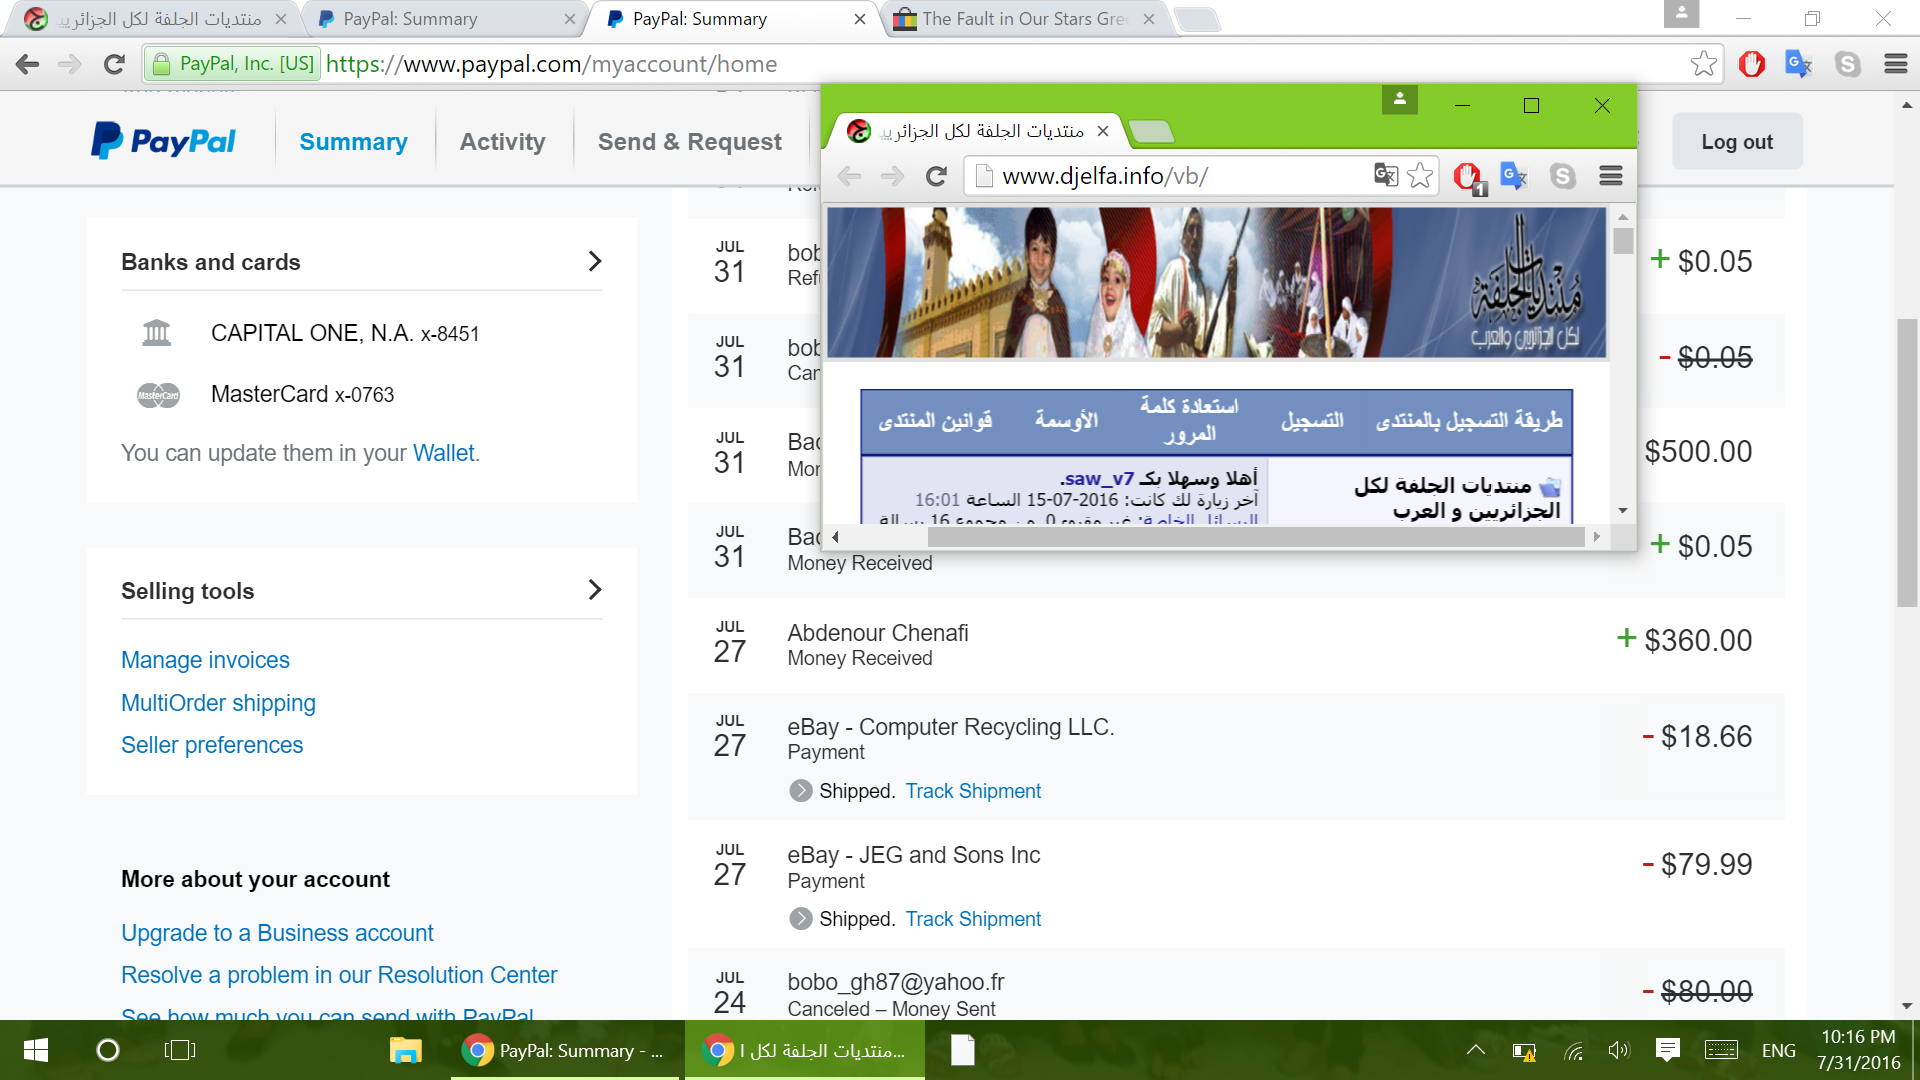Open Action Center notifications icon
Viewport: 1920px width, 1080px height.
(x=1667, y=1050)
